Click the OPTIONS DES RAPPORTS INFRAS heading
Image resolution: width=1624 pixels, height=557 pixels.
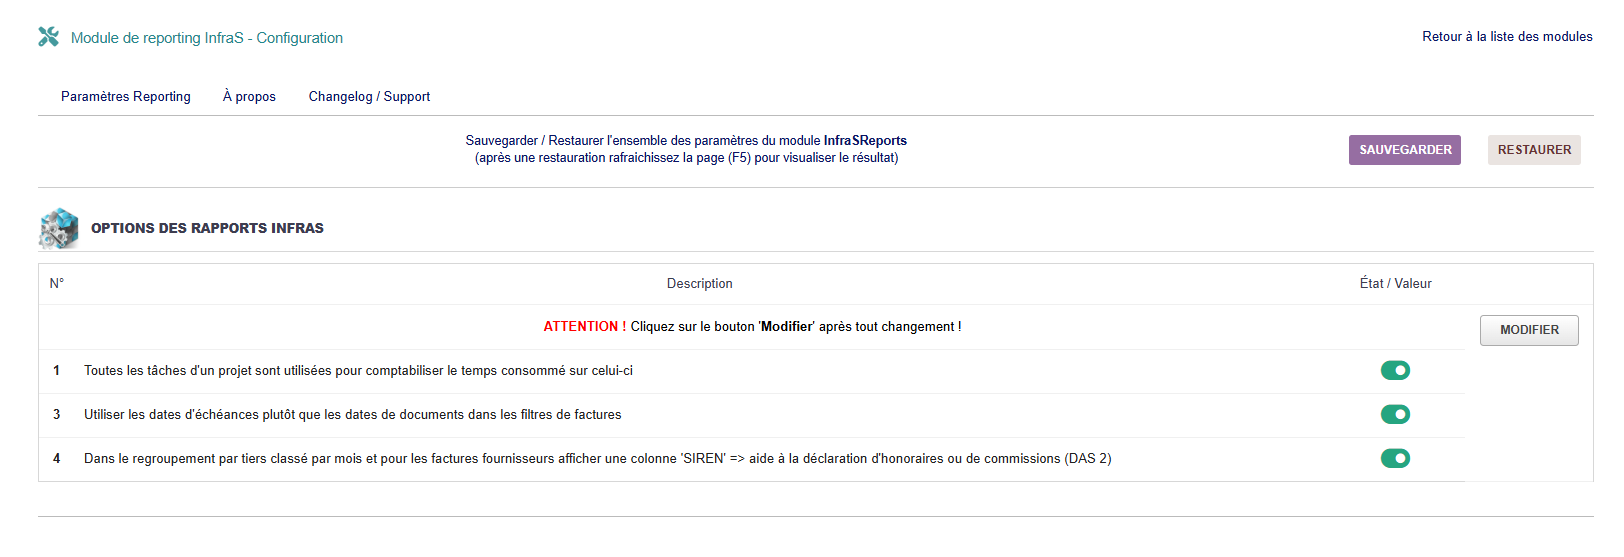coord(207,229)
